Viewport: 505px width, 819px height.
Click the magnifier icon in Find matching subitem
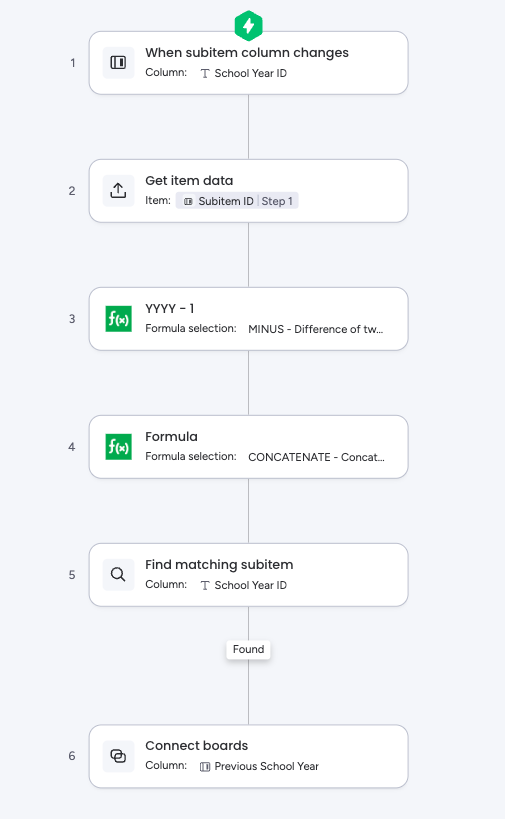[x=118, y=575]
